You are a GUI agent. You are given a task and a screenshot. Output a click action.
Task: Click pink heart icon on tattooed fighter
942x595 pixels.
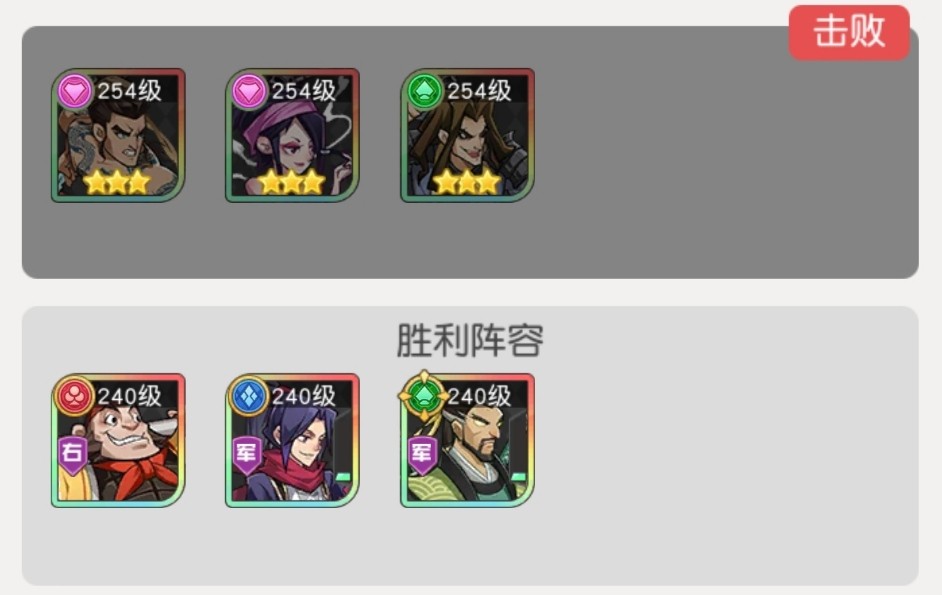[x=74, y=91]
